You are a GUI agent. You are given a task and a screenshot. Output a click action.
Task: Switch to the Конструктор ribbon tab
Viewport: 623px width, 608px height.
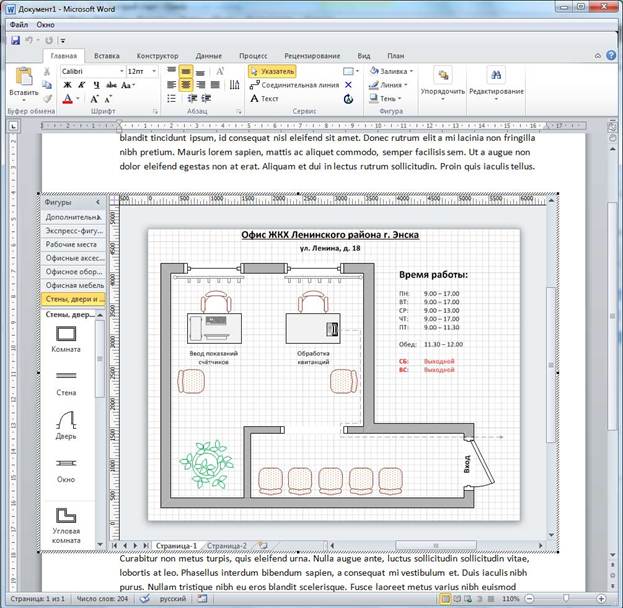tap(157, 56)
